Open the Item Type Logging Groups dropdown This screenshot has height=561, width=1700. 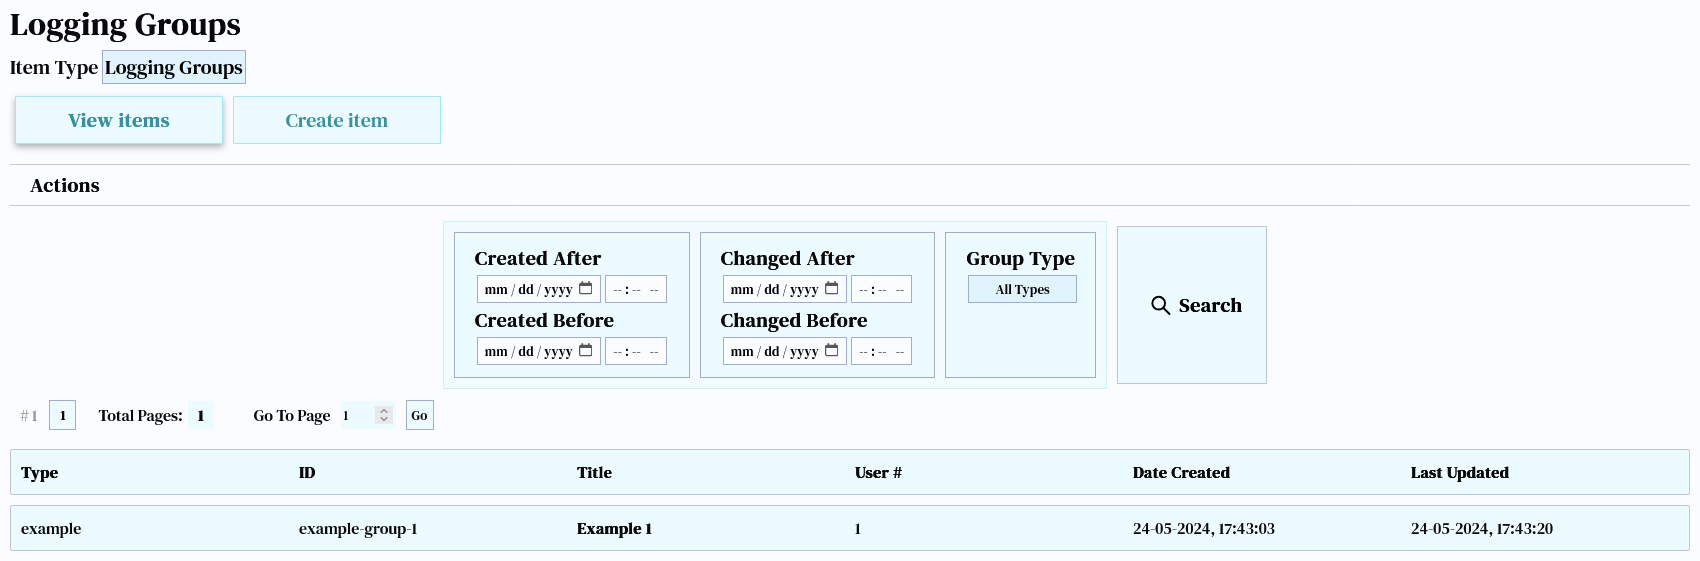174,67
